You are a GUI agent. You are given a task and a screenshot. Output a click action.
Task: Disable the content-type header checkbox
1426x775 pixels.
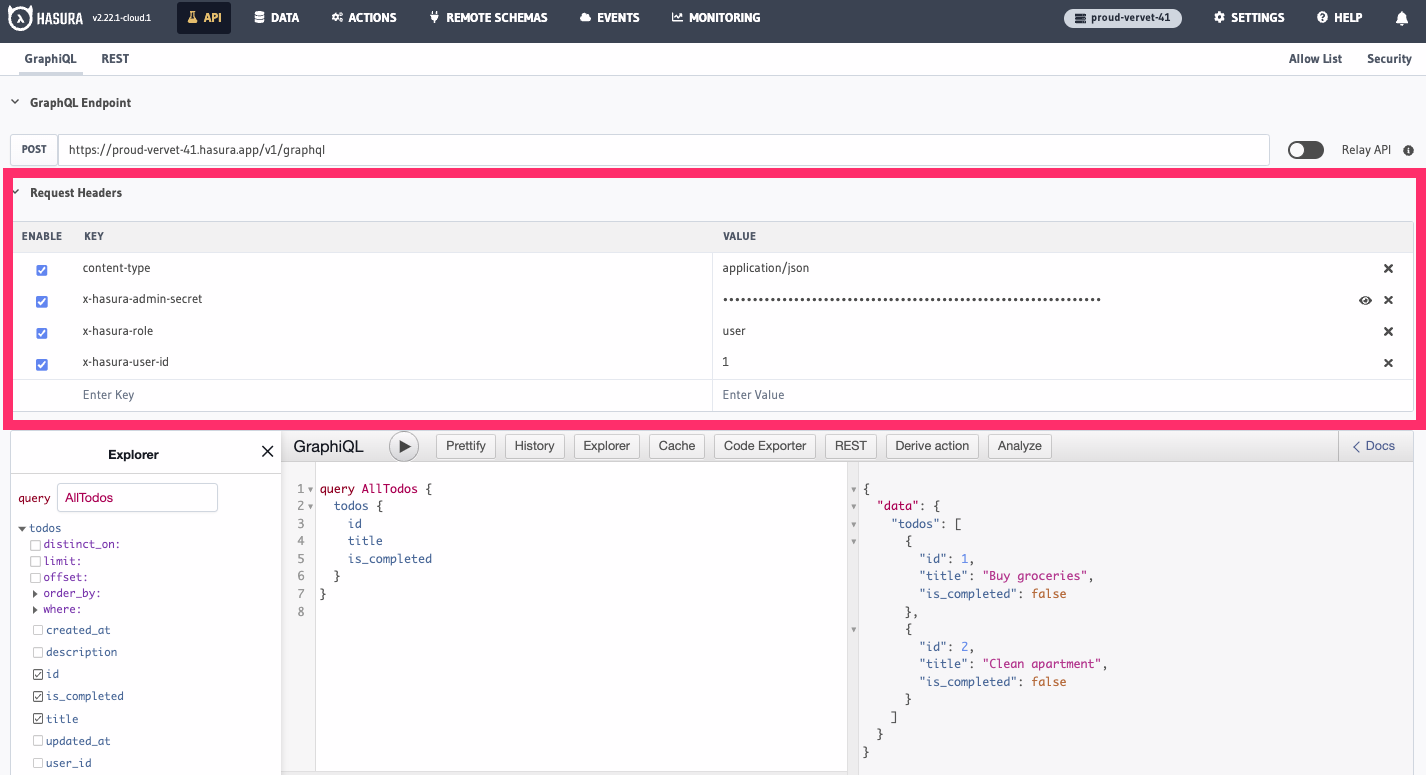tap(41, 269)
